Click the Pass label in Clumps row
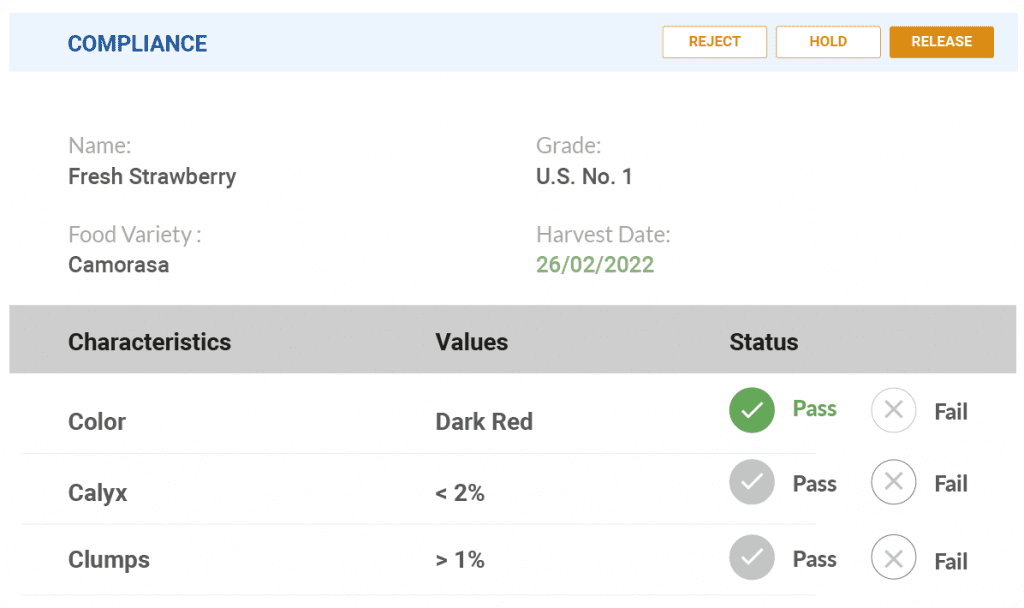Image resolution: width=1024 pixels, height=608 pixels. coord(814,559)
